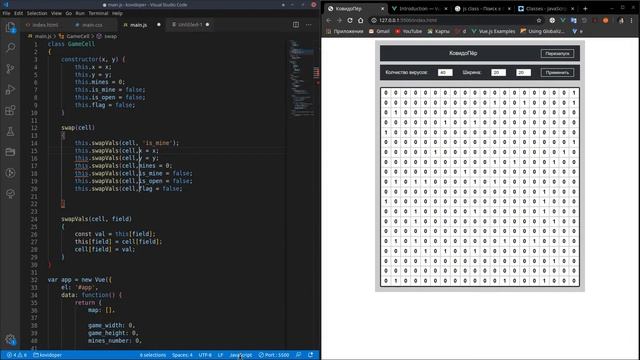Open the Карты bookmark
640x360 pixels.
438,31
